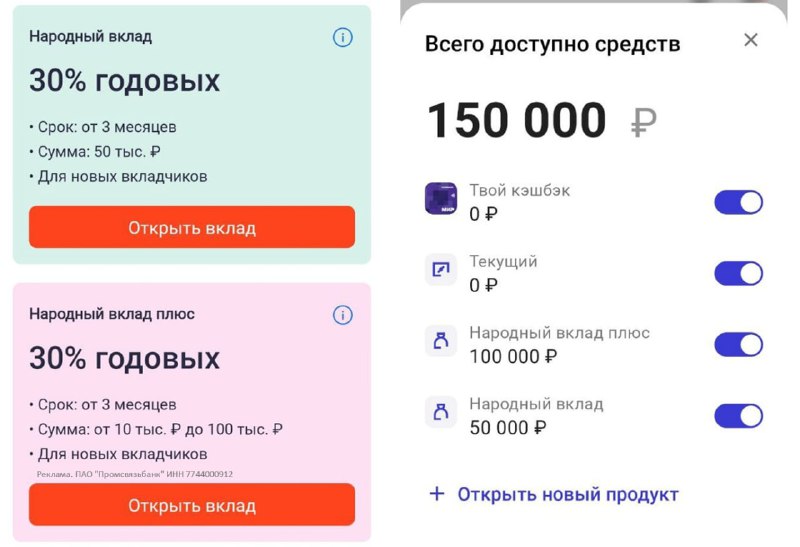The image size is (800, 547).
Task: Click the plus icon beside Открыть новый продукт
Action: click(437, 493)
